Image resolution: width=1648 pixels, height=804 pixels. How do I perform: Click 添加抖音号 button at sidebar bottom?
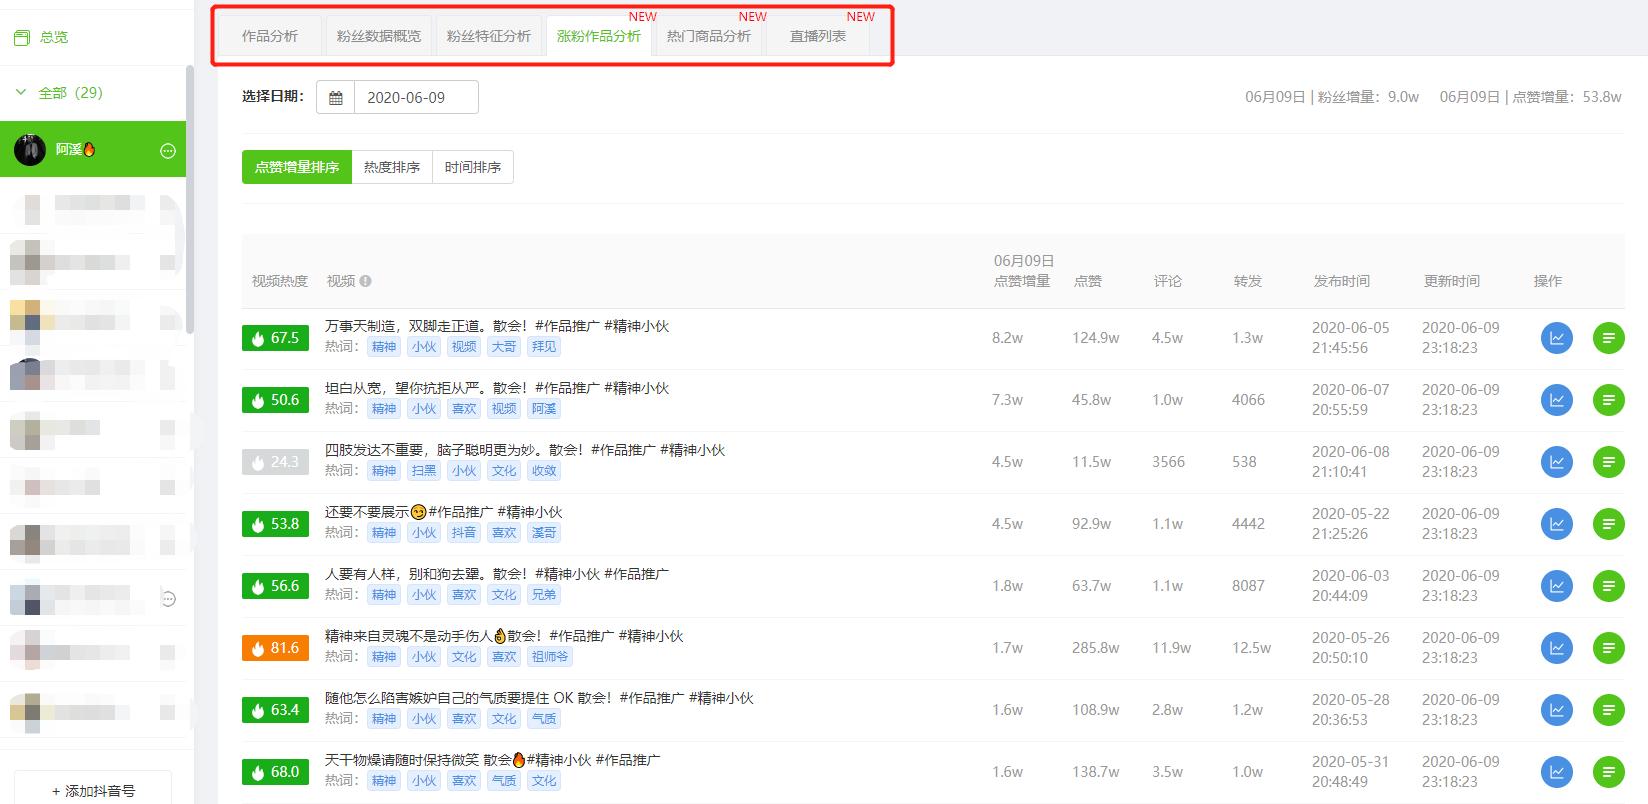point(93,790)
